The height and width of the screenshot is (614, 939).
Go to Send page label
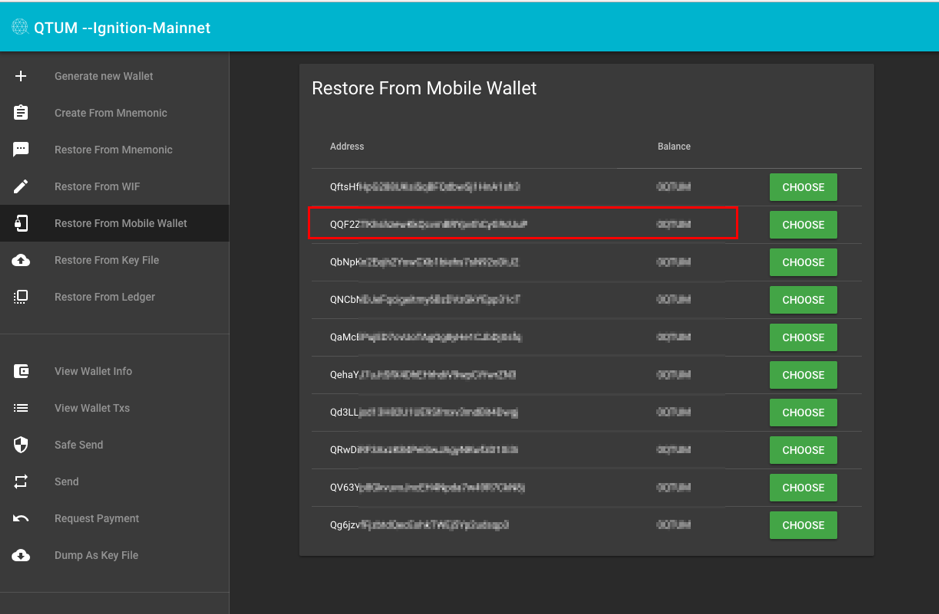pyautogui.click(x=66, y=482)
